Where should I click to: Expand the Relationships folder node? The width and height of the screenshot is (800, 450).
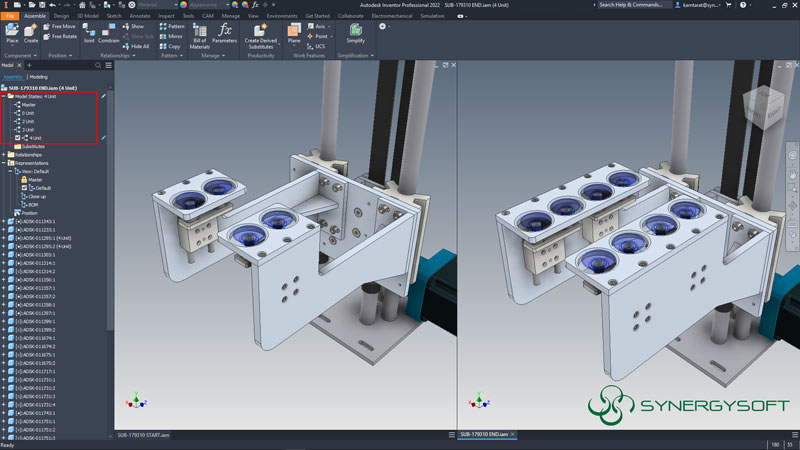tap(4, 155)
